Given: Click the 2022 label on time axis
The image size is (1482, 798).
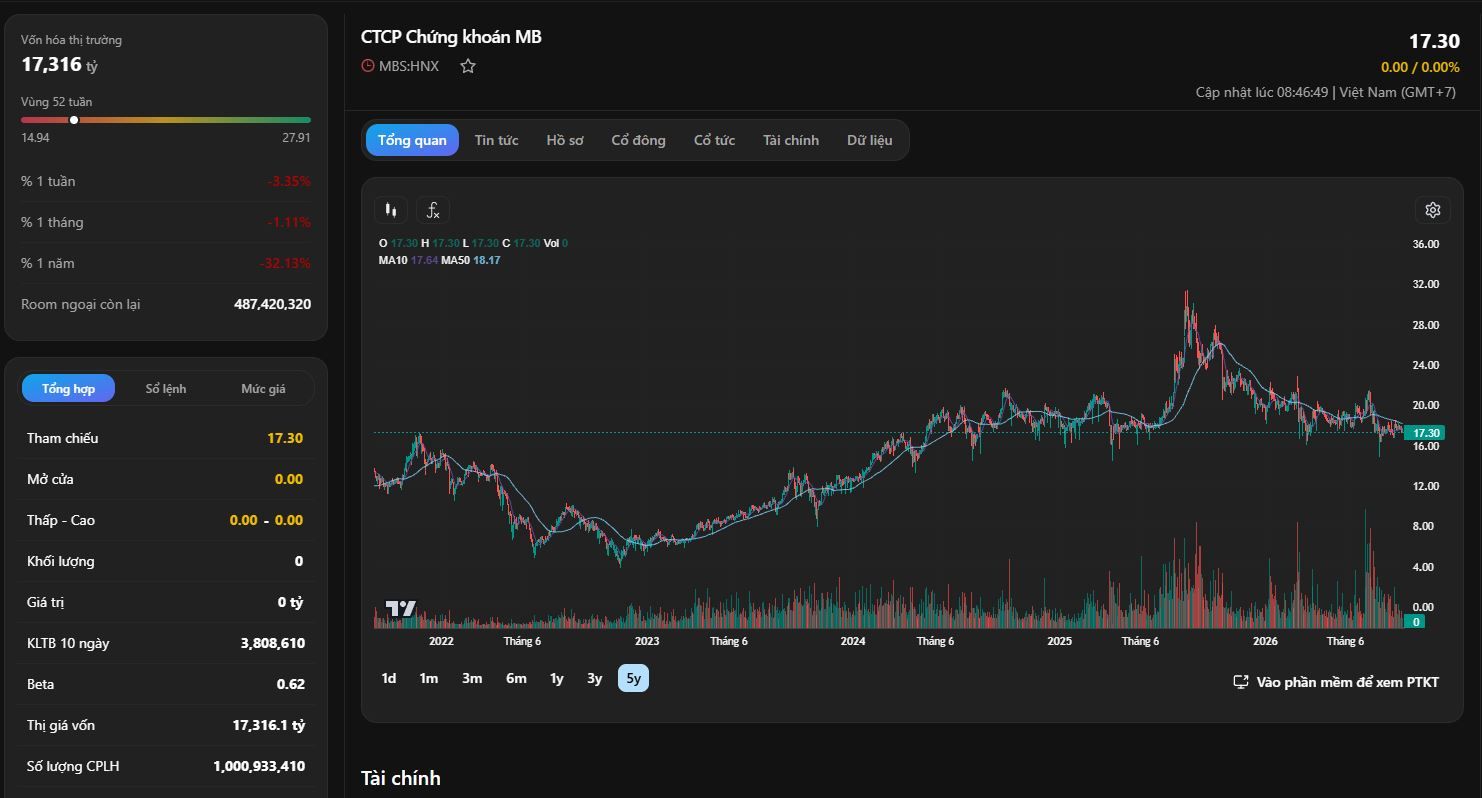Looking at the screenshot, I should tap(441, 641).
